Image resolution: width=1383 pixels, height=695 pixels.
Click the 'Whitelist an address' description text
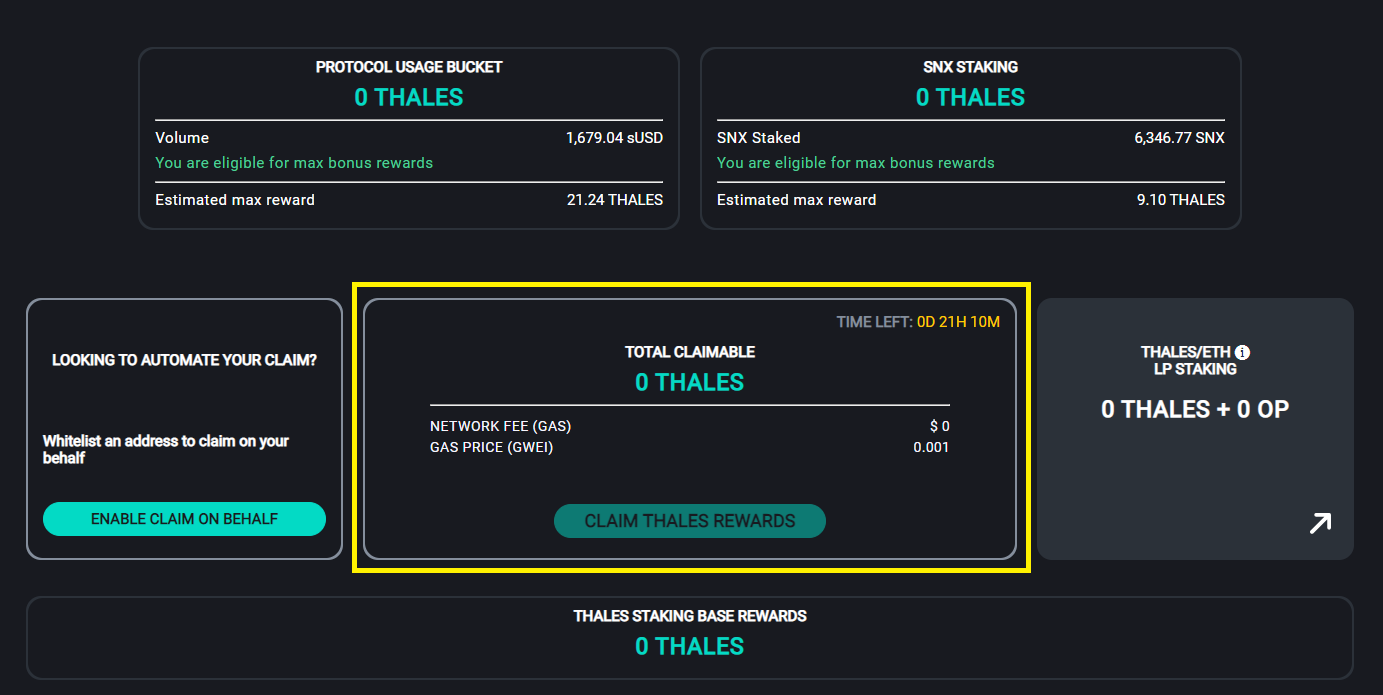point(166,449)
